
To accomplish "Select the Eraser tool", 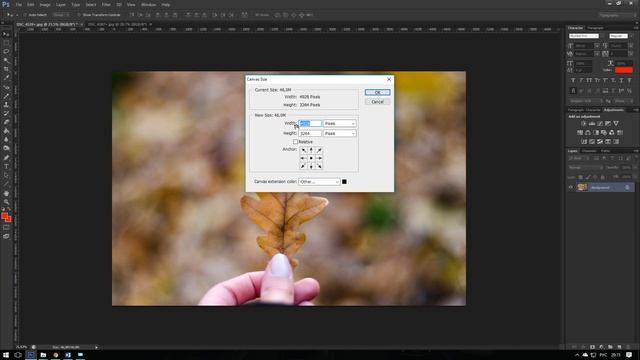I will 6,122.
